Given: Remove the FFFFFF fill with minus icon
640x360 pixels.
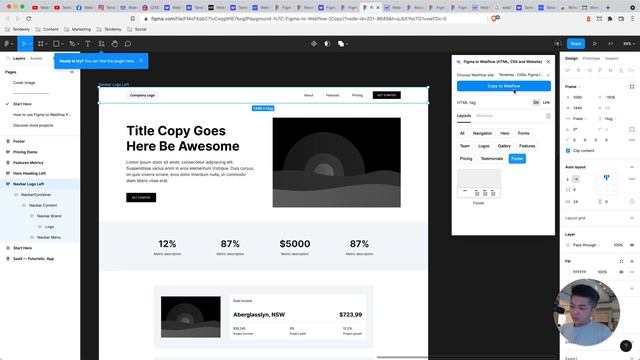Looking at the screenshot, I should click(x=632, y=272).
